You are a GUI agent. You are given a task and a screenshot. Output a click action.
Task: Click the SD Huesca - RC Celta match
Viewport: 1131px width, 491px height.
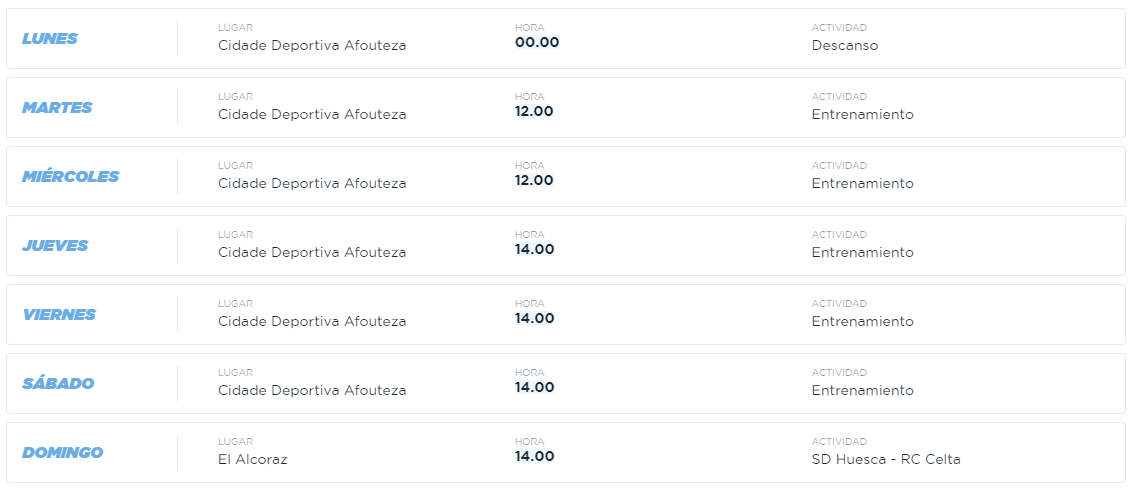click(x=886, y=459)
